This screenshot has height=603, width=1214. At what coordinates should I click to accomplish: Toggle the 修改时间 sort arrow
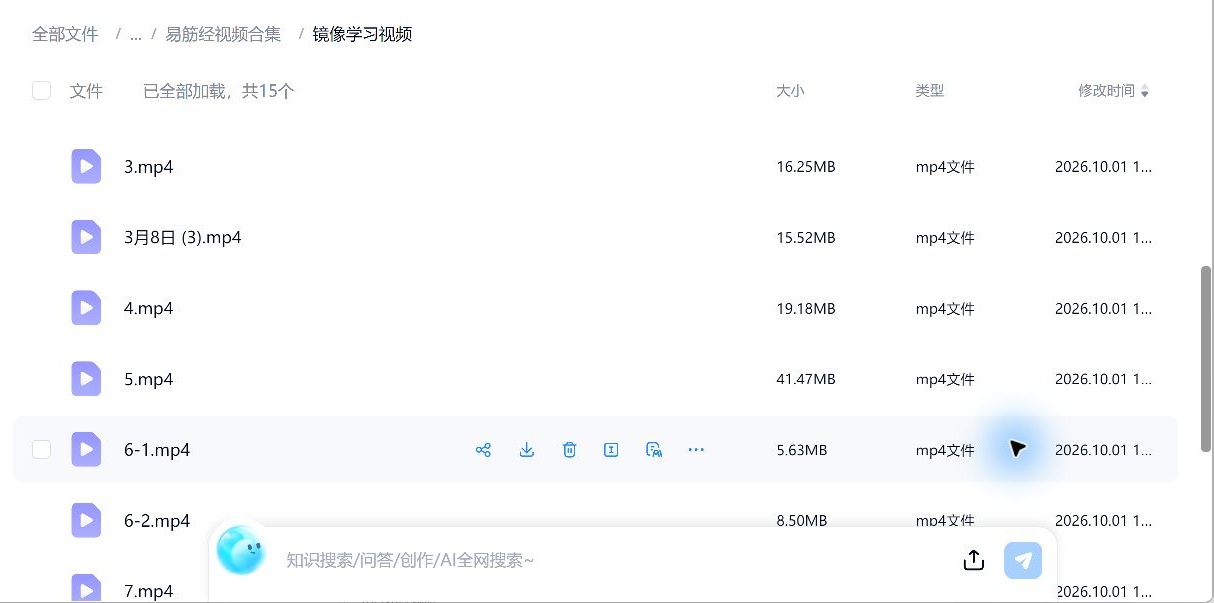tap(1145, 92)
